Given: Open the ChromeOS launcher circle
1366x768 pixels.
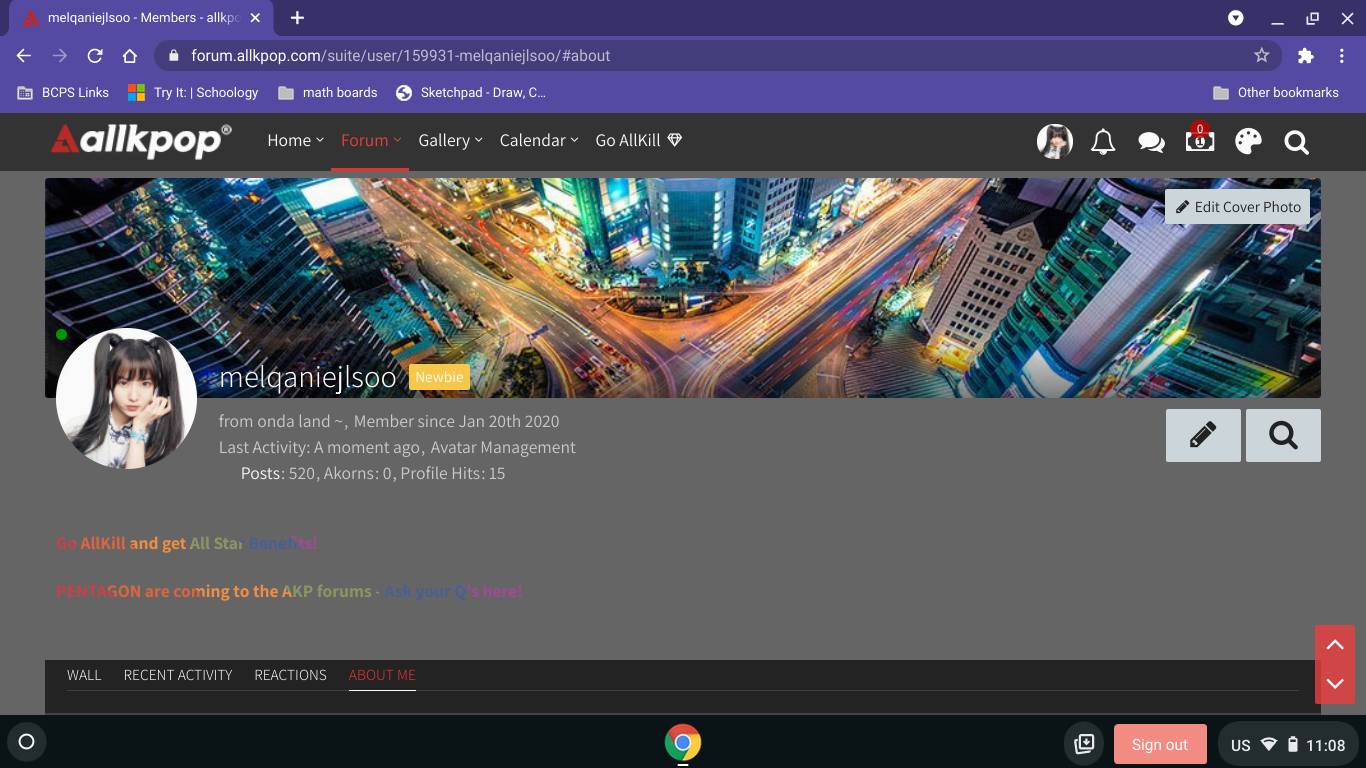Looking at the screenshot, I should click(27, 742).
